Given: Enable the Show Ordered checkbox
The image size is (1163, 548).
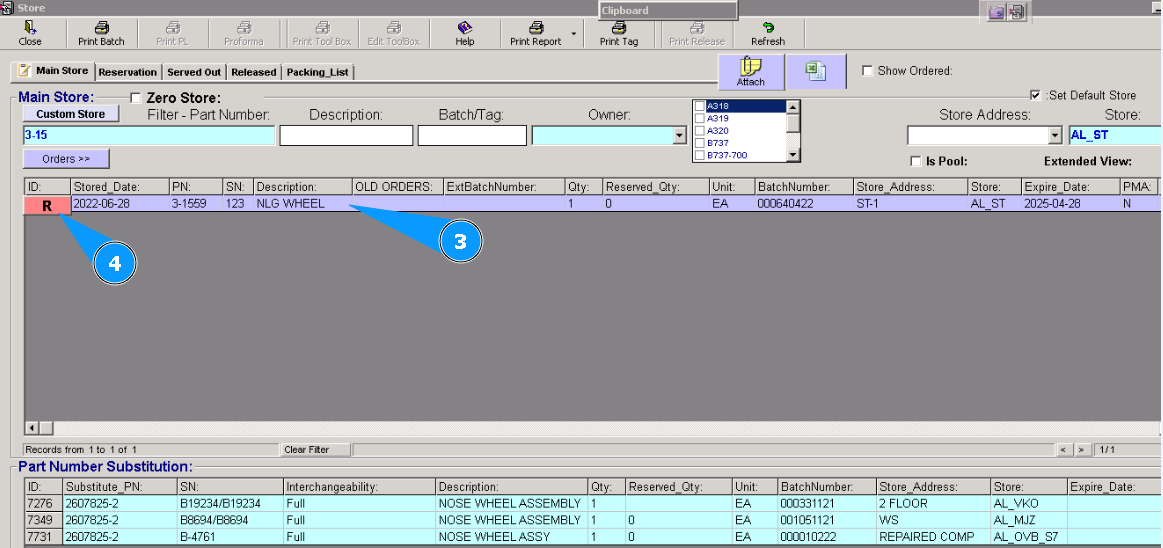Looking at the screenshot, I should click(867, 71).
